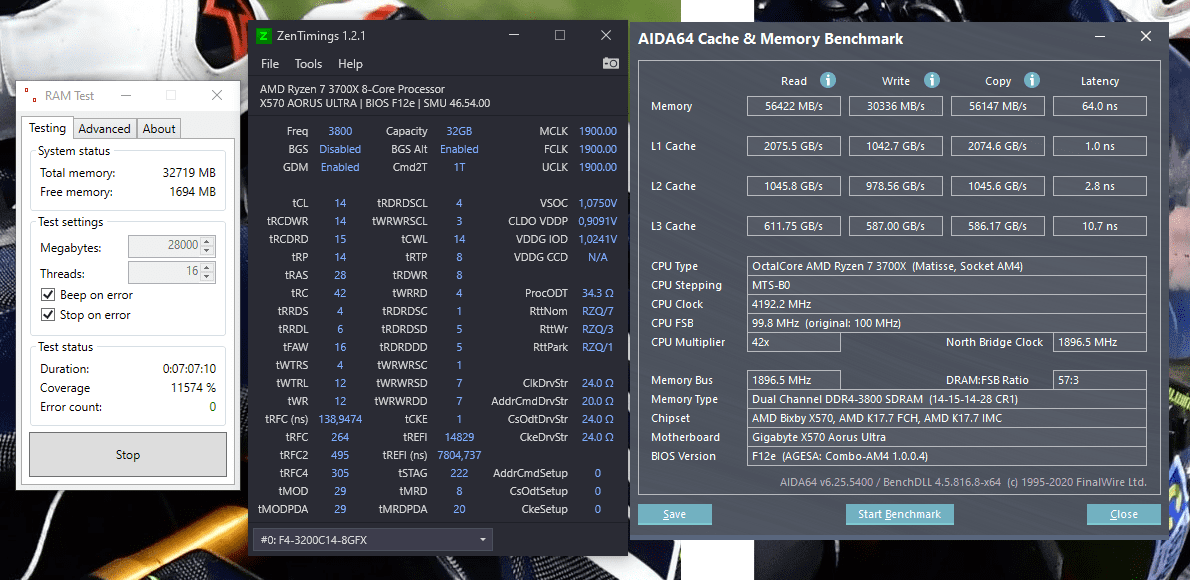Open the memory module dropdown F4-3200C14-8GFX

373,540
